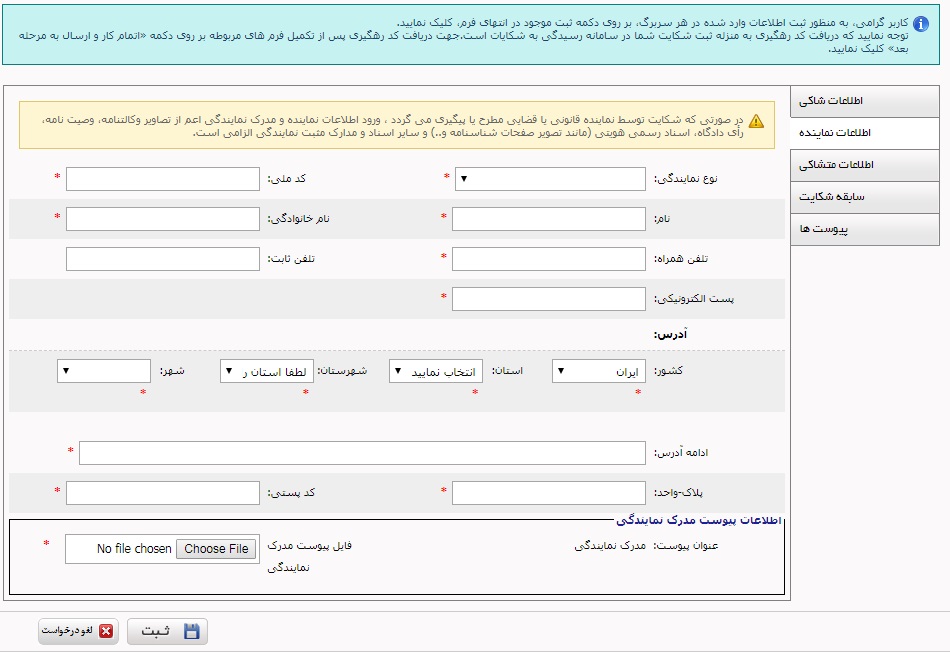
Task: Click the کشور: label
Action: coord(668,370)
